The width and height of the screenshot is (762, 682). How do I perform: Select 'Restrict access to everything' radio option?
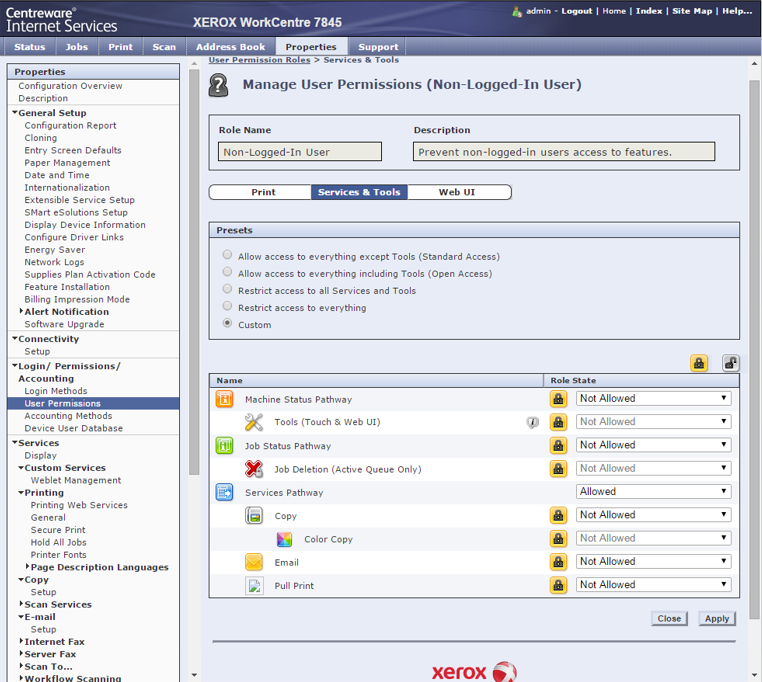pos(228,307)
